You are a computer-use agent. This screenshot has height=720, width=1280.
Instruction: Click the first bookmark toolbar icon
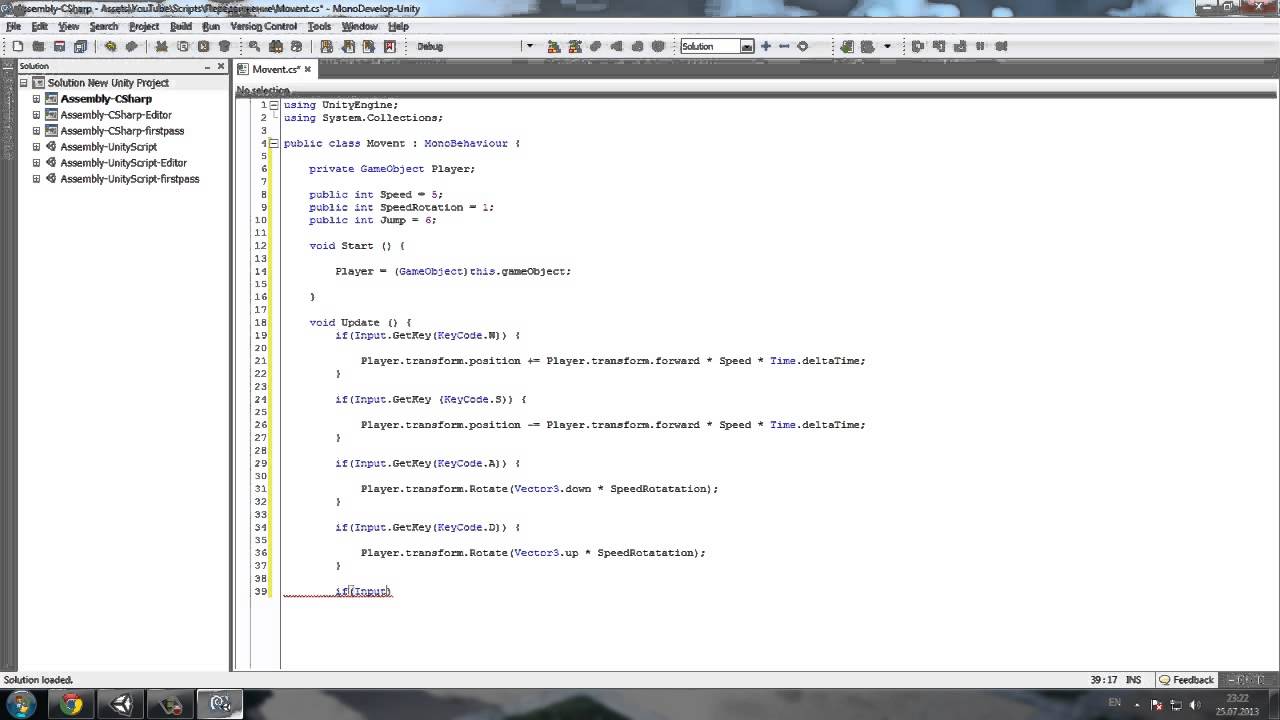[327, 46]
